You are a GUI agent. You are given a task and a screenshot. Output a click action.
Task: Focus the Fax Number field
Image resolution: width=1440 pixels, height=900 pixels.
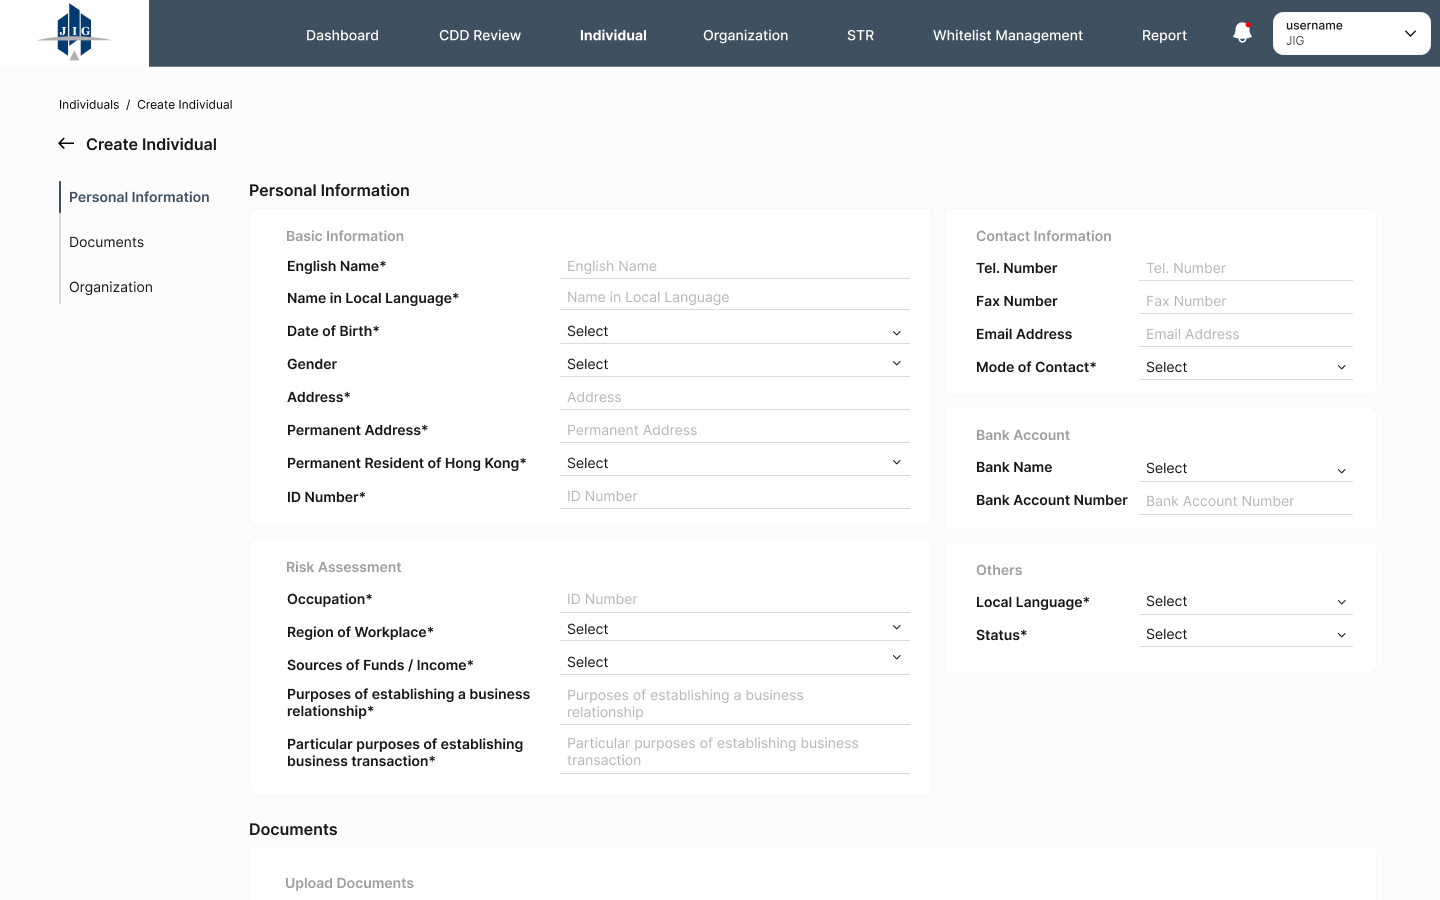(1246, 301)
